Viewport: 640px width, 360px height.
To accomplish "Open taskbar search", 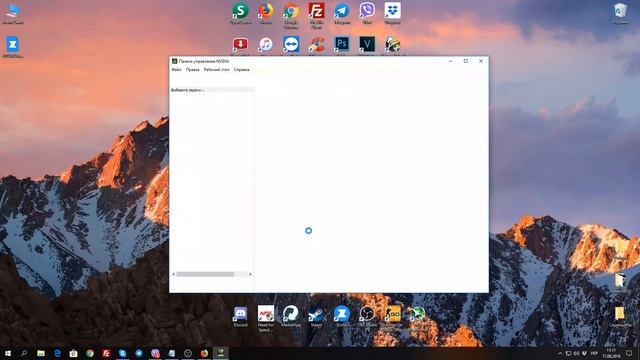I will pos(24,353).
